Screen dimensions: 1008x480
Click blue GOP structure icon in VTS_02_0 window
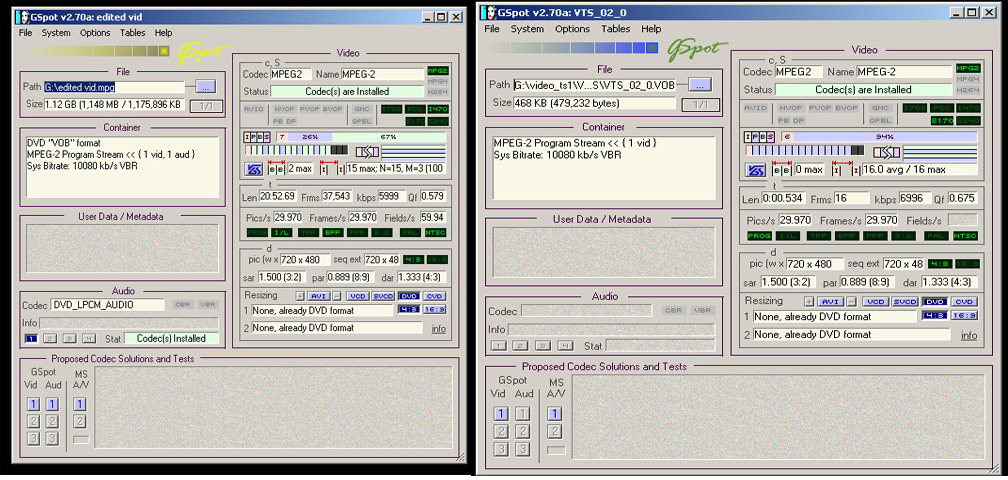point(754,170)
